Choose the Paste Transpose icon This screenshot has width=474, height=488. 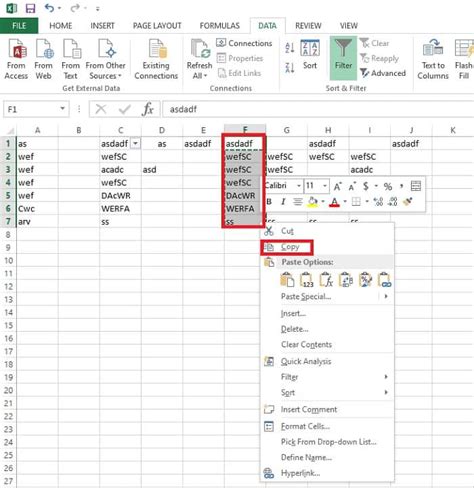click(x=346, y=280)
